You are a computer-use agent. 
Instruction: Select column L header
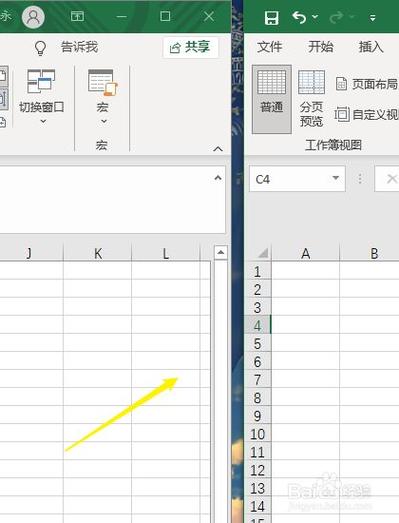[x=166, y=253]
